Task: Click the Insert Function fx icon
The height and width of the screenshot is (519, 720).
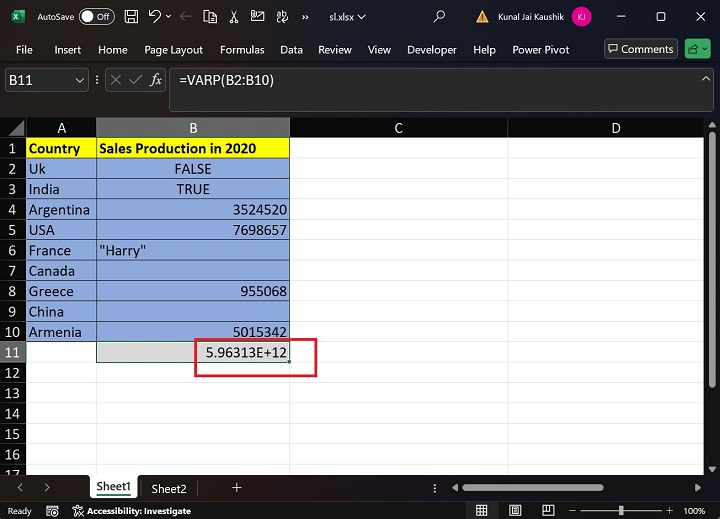Action: 156,80
